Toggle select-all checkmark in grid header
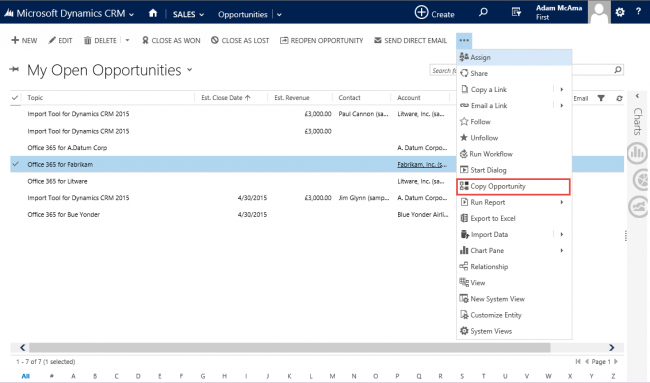Image resolution: width=650 pixels, height=383 pixels. click(x=15, y=98)
